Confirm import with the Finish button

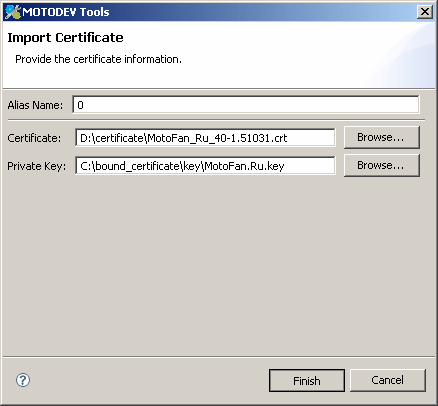pyautogui.click(x=307, y=380)
